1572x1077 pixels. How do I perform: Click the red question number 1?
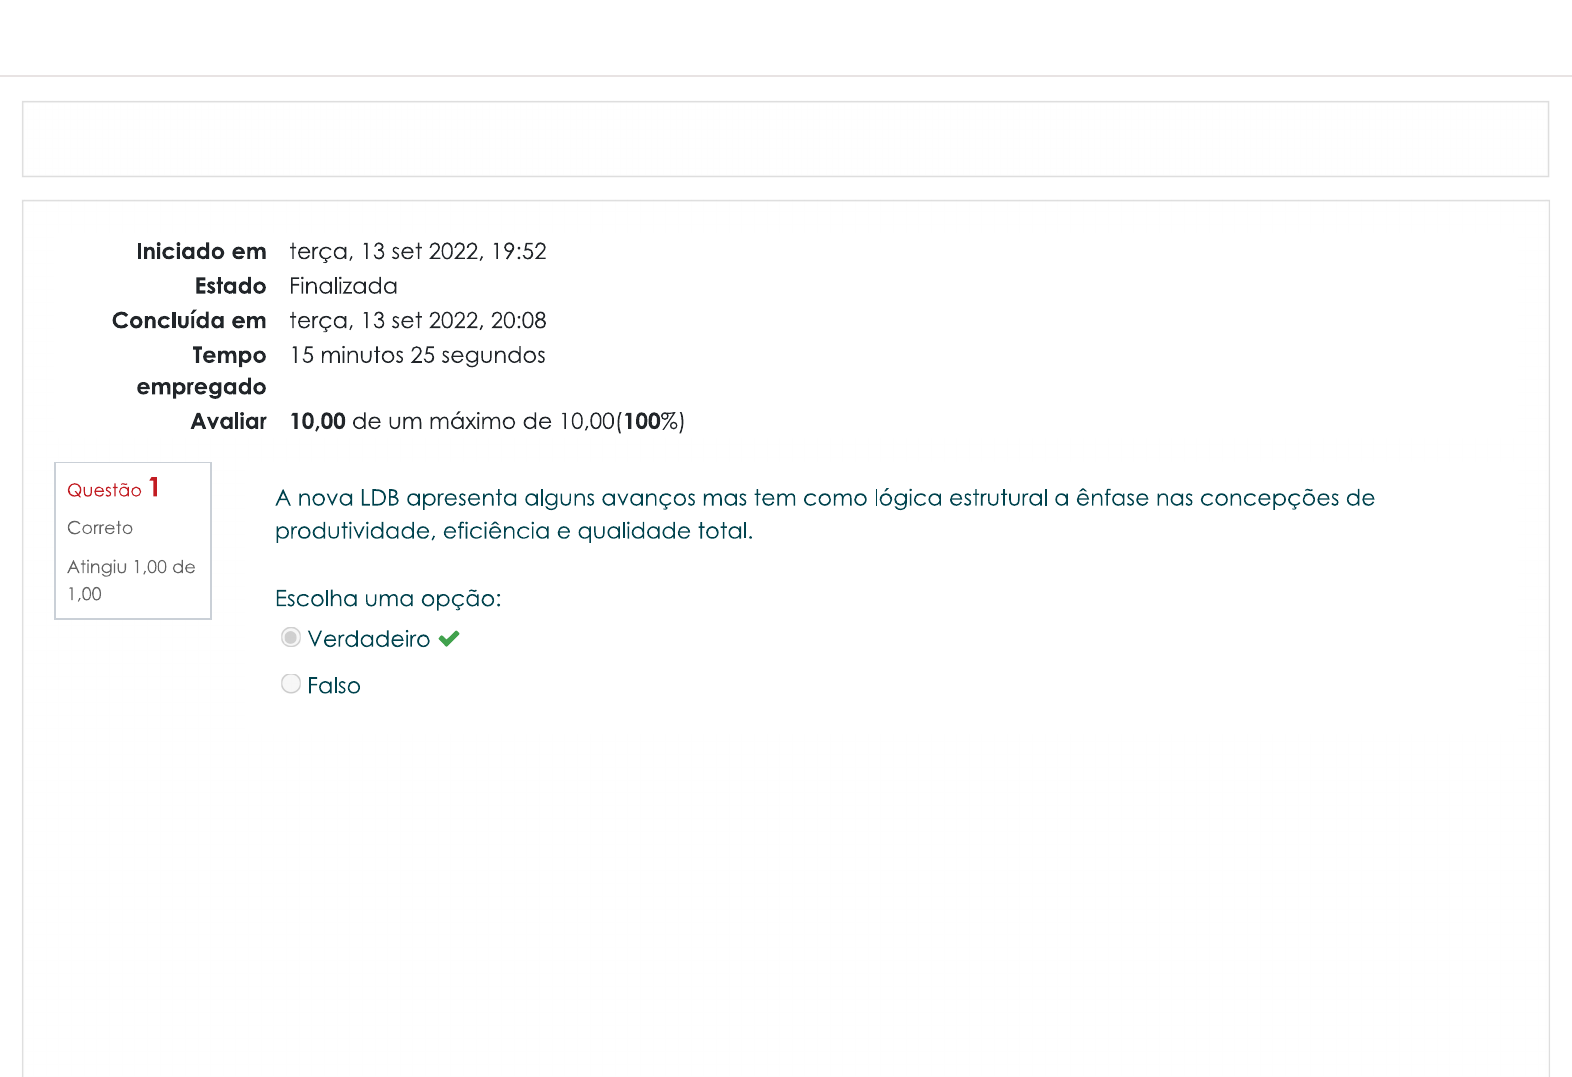(154, 487)
